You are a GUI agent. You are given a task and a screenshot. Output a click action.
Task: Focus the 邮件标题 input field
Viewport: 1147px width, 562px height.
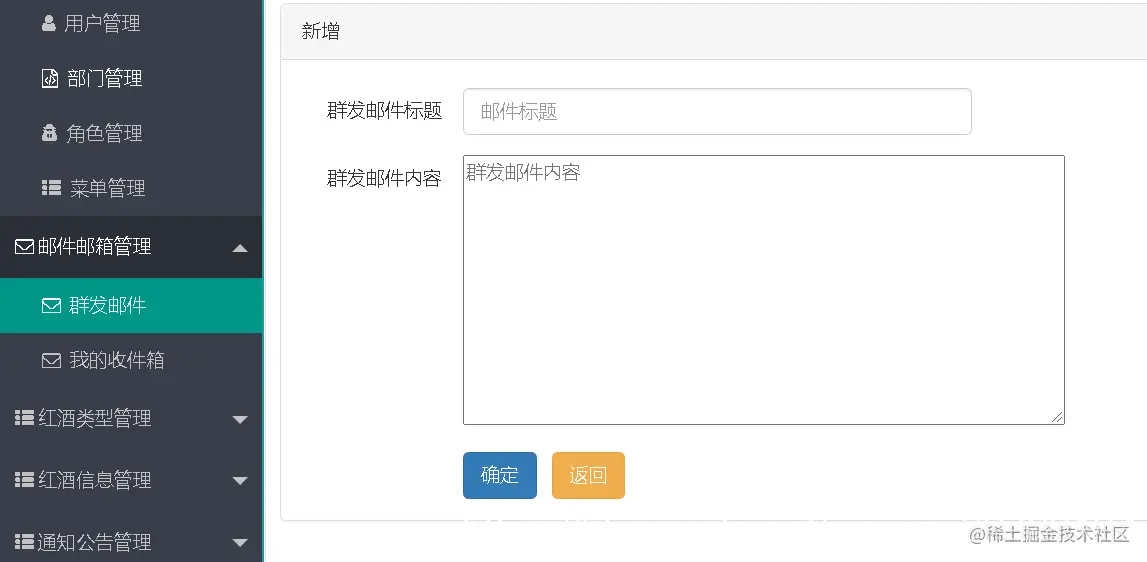pyautogui.click(x=717, y=111)
